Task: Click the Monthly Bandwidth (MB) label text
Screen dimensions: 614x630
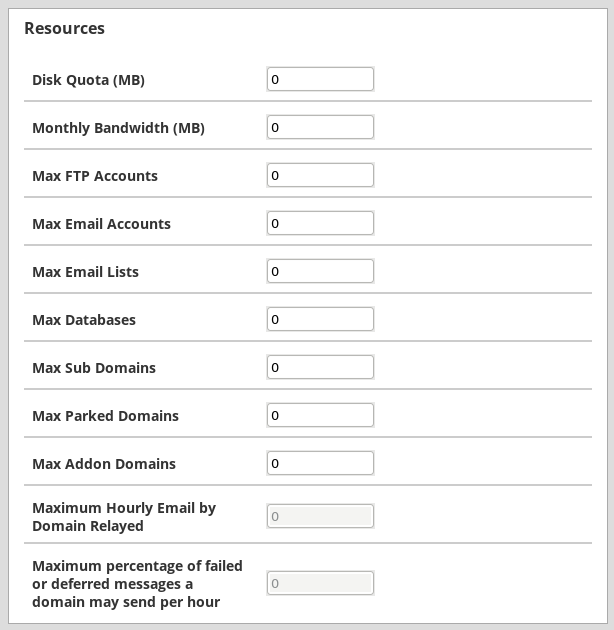Action: [118, 128]
